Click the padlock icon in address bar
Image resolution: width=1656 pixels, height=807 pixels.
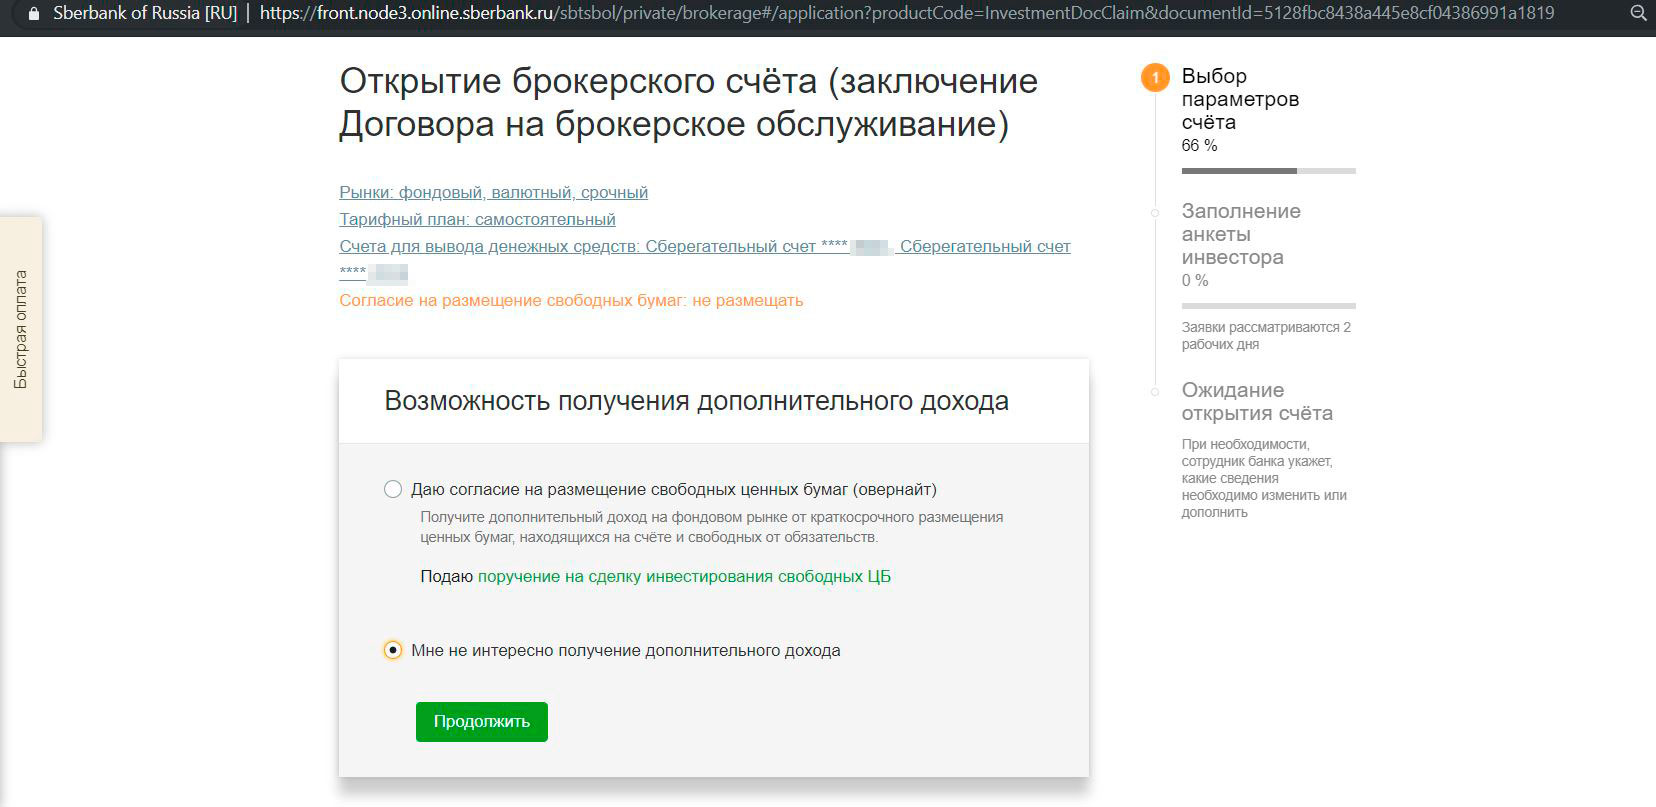pyautogui.click(x=34, y=14)
